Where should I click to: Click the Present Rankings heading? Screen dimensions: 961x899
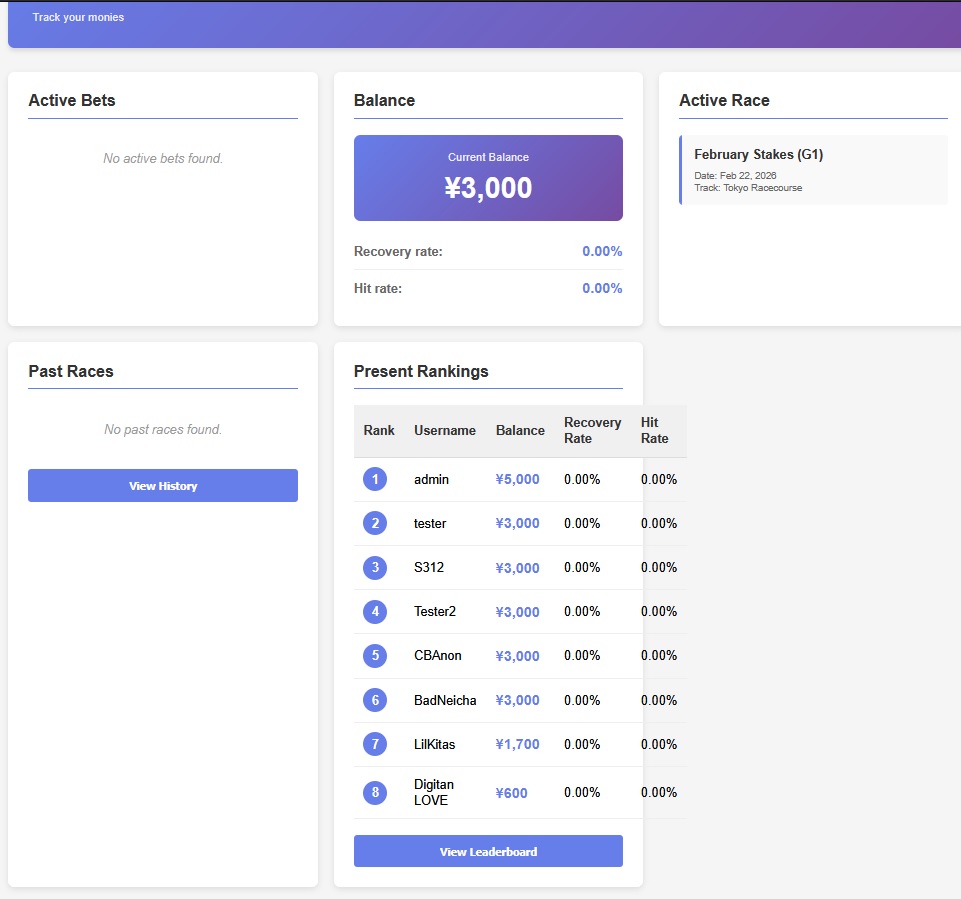(x=421, y=371)
